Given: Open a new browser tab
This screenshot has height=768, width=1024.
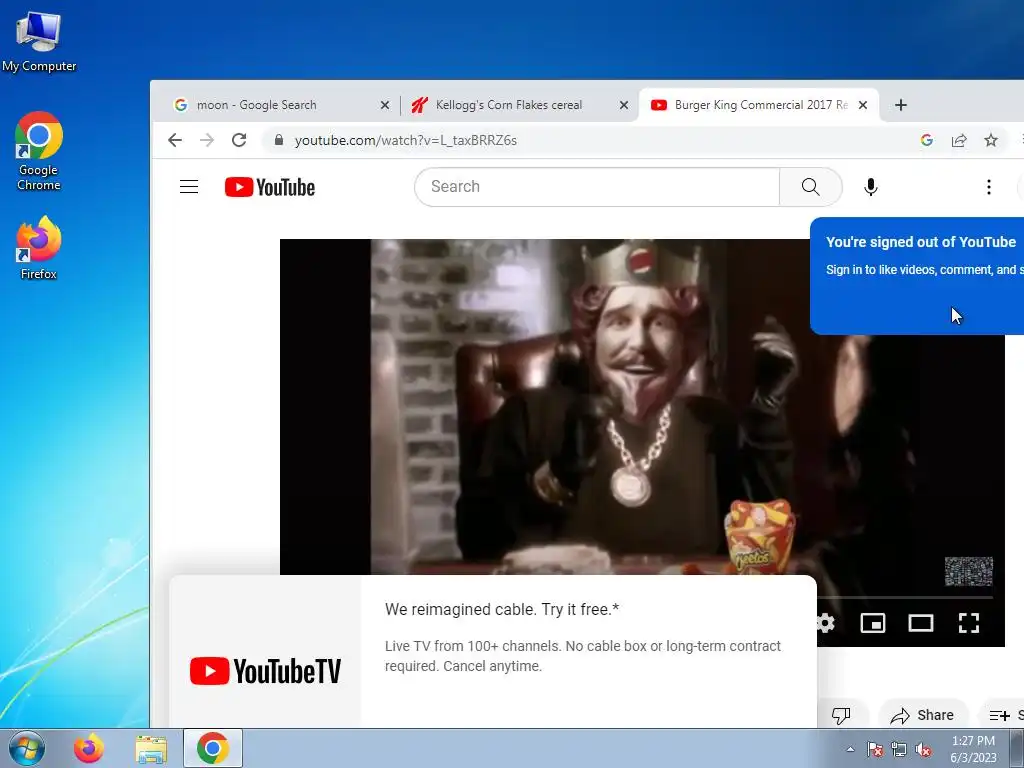Looking at the screenshot, I should click(901, 105).
